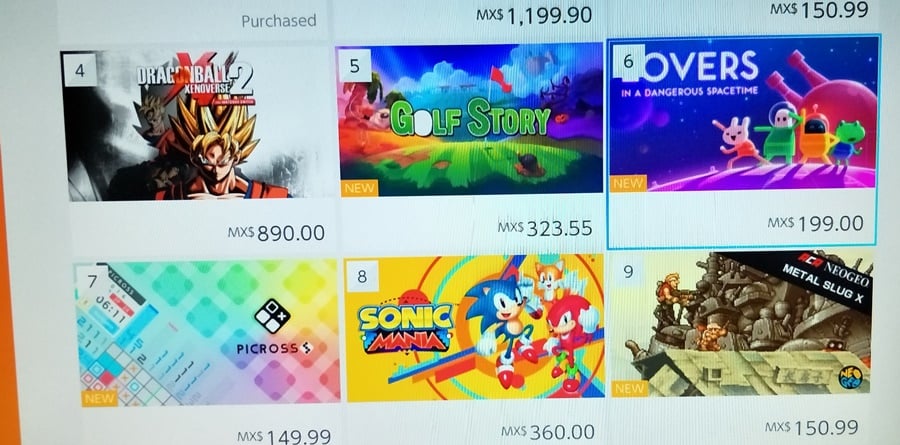The width and height of the screenshot is (900, 445).
Task: Click the rank number 5 badge
Action: pos(354,65)
